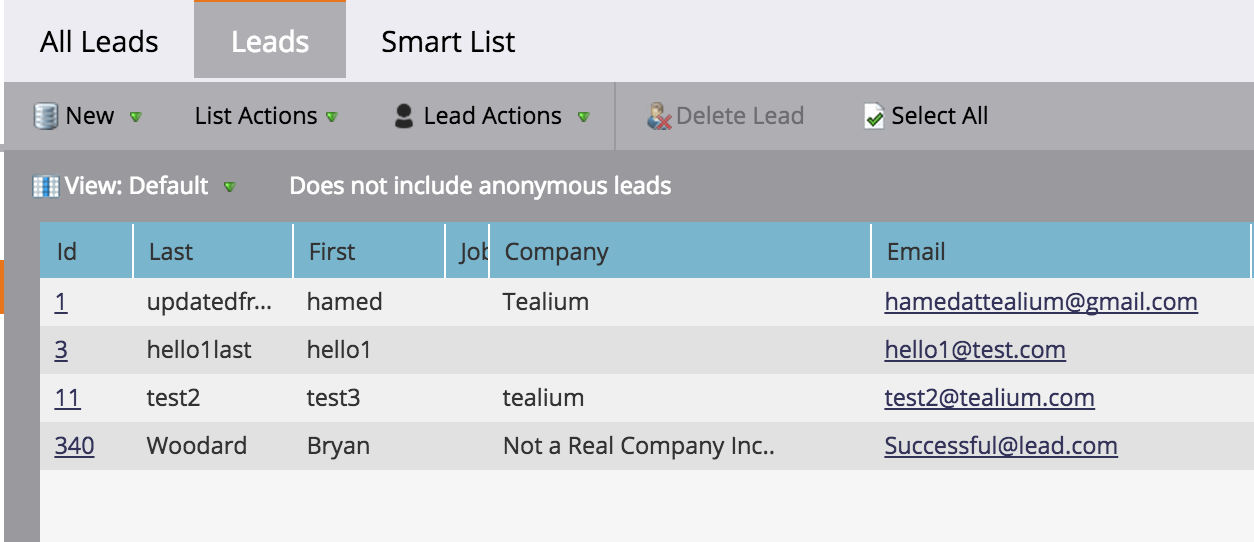This screenshot has width=1254, height=542.
Task: Expand the New dropdown arrow
Action: (x=136, y=117)
